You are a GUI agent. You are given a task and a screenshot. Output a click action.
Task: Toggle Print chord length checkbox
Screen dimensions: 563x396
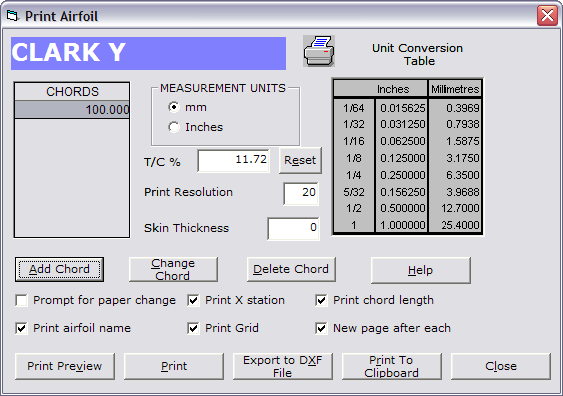point(321,300)
